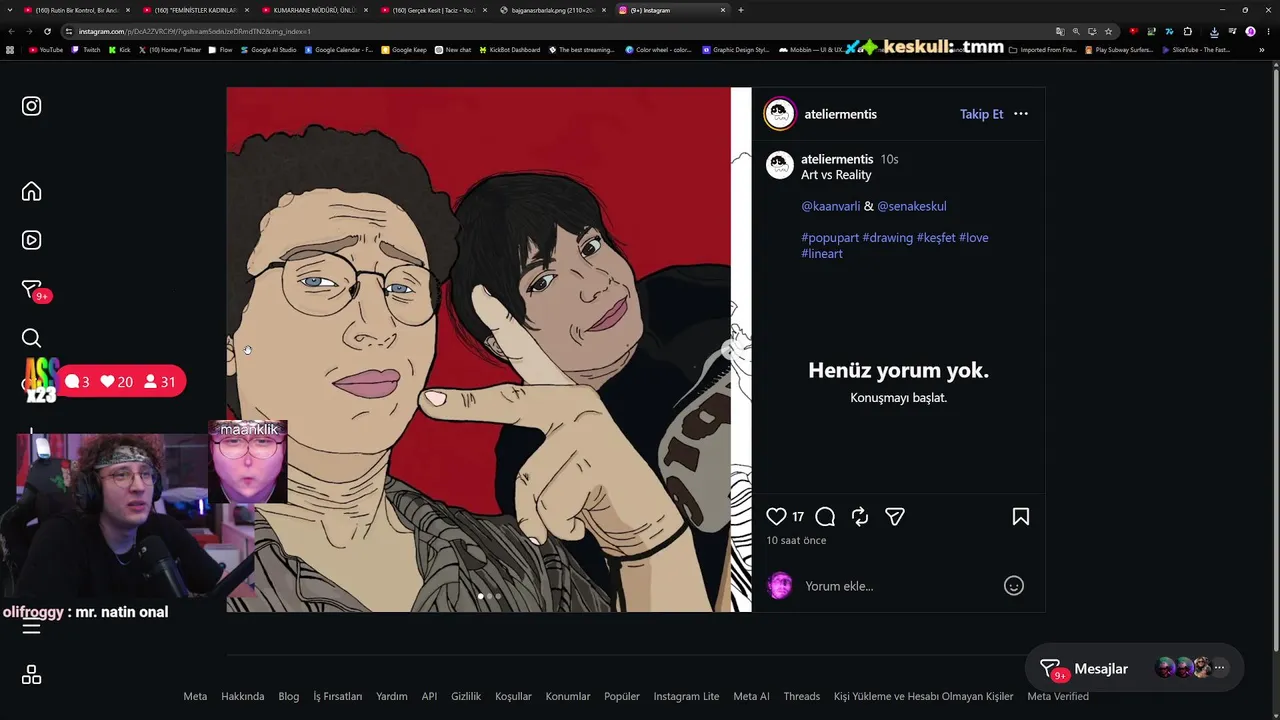Reload the page

click(49, 31)
